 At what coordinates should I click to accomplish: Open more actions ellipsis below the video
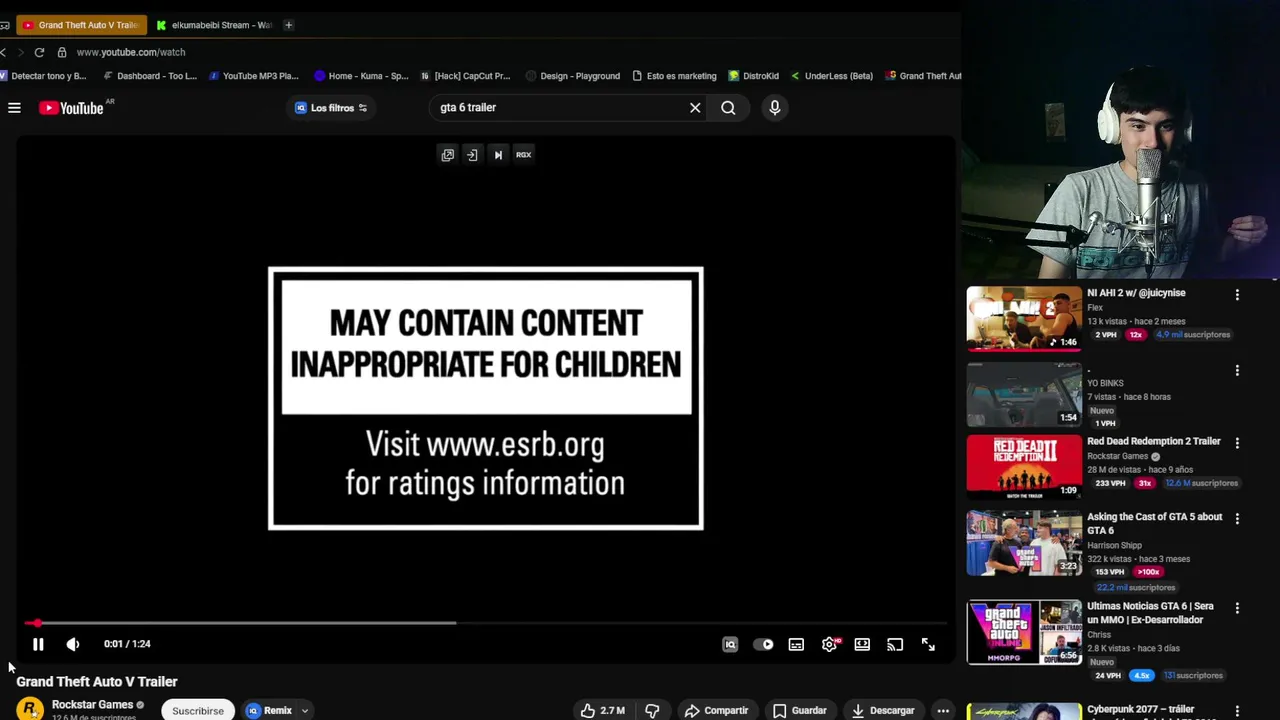point(943,711)
